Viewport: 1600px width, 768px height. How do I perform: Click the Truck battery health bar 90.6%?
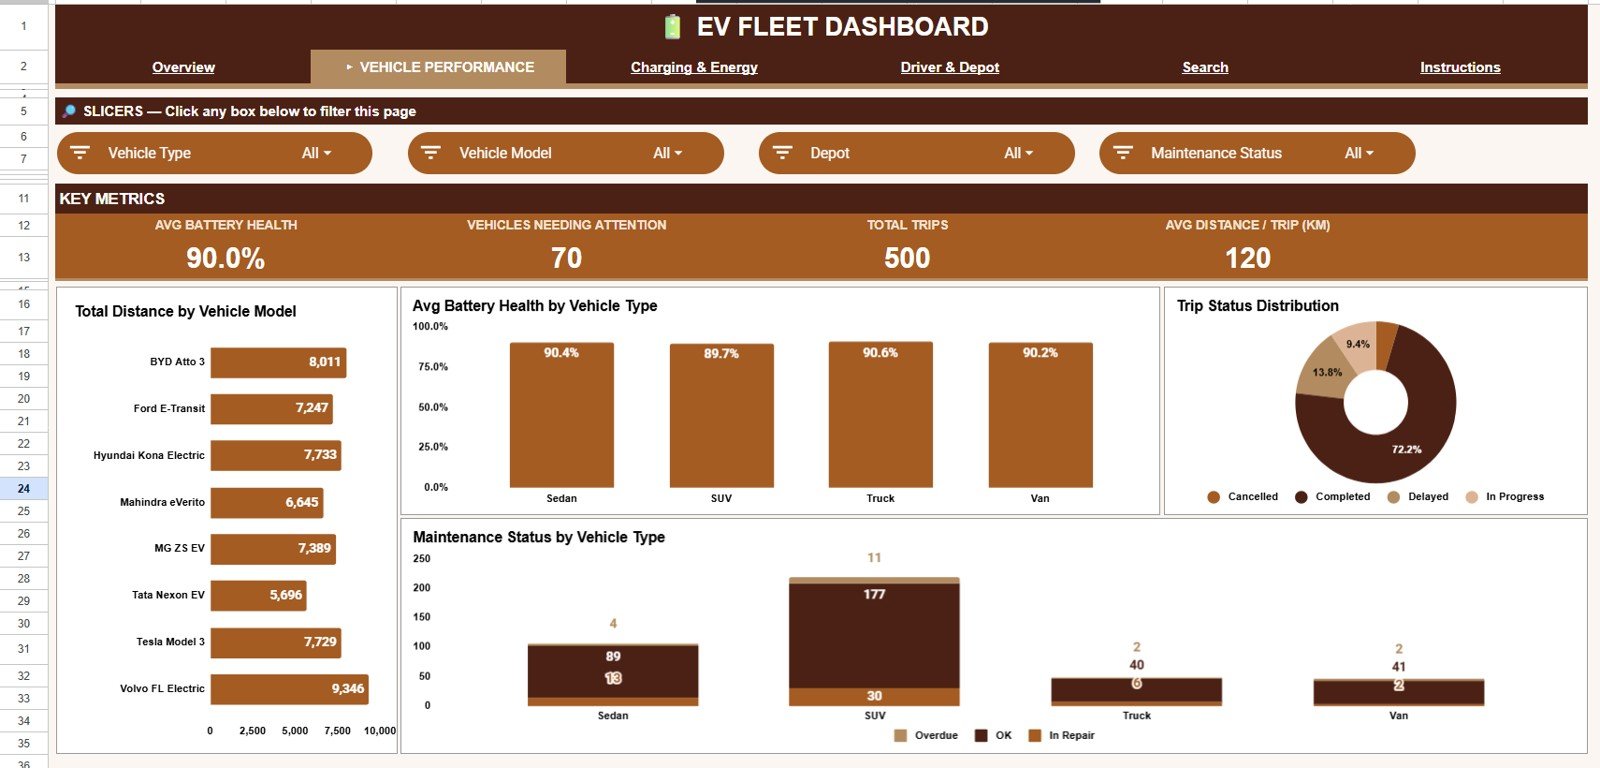[881, 415]
